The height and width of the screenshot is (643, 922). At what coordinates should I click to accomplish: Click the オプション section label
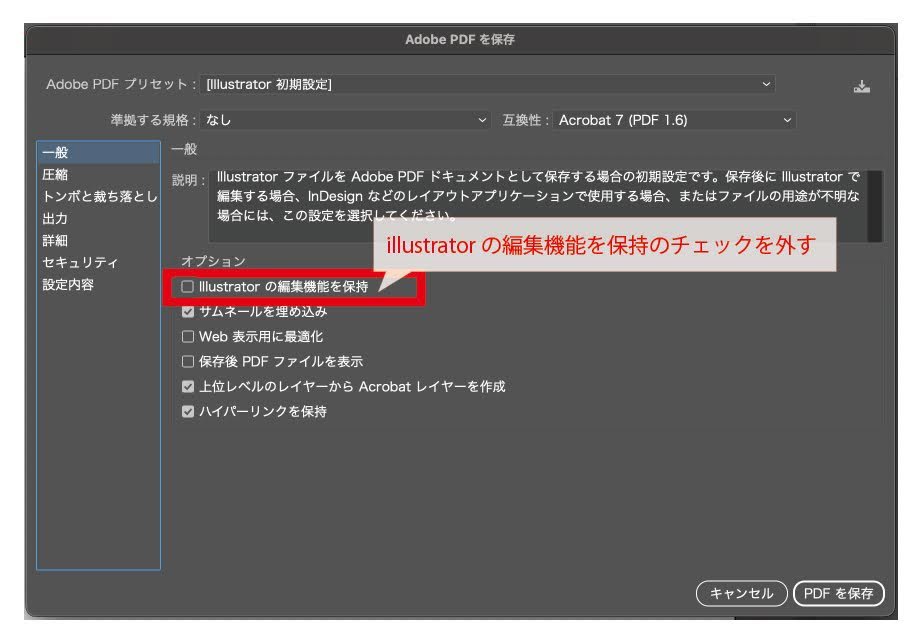point(213,261)
